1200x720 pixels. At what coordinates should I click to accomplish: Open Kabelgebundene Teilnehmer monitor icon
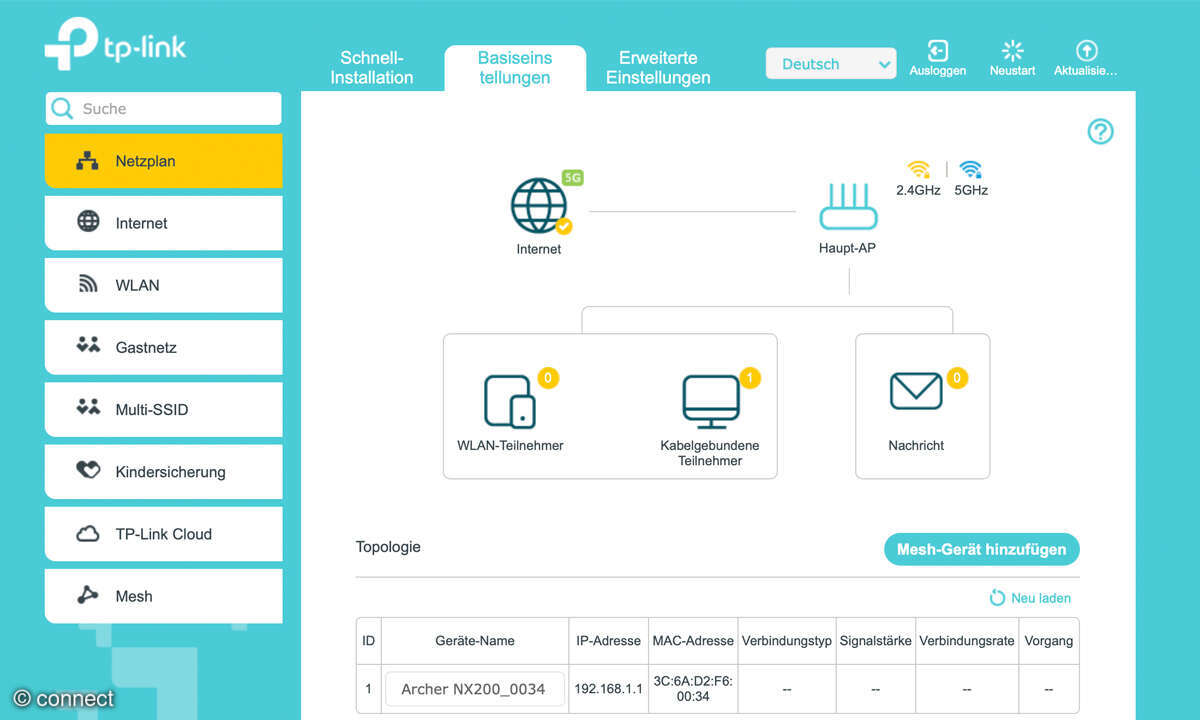[x=710, y=400]
